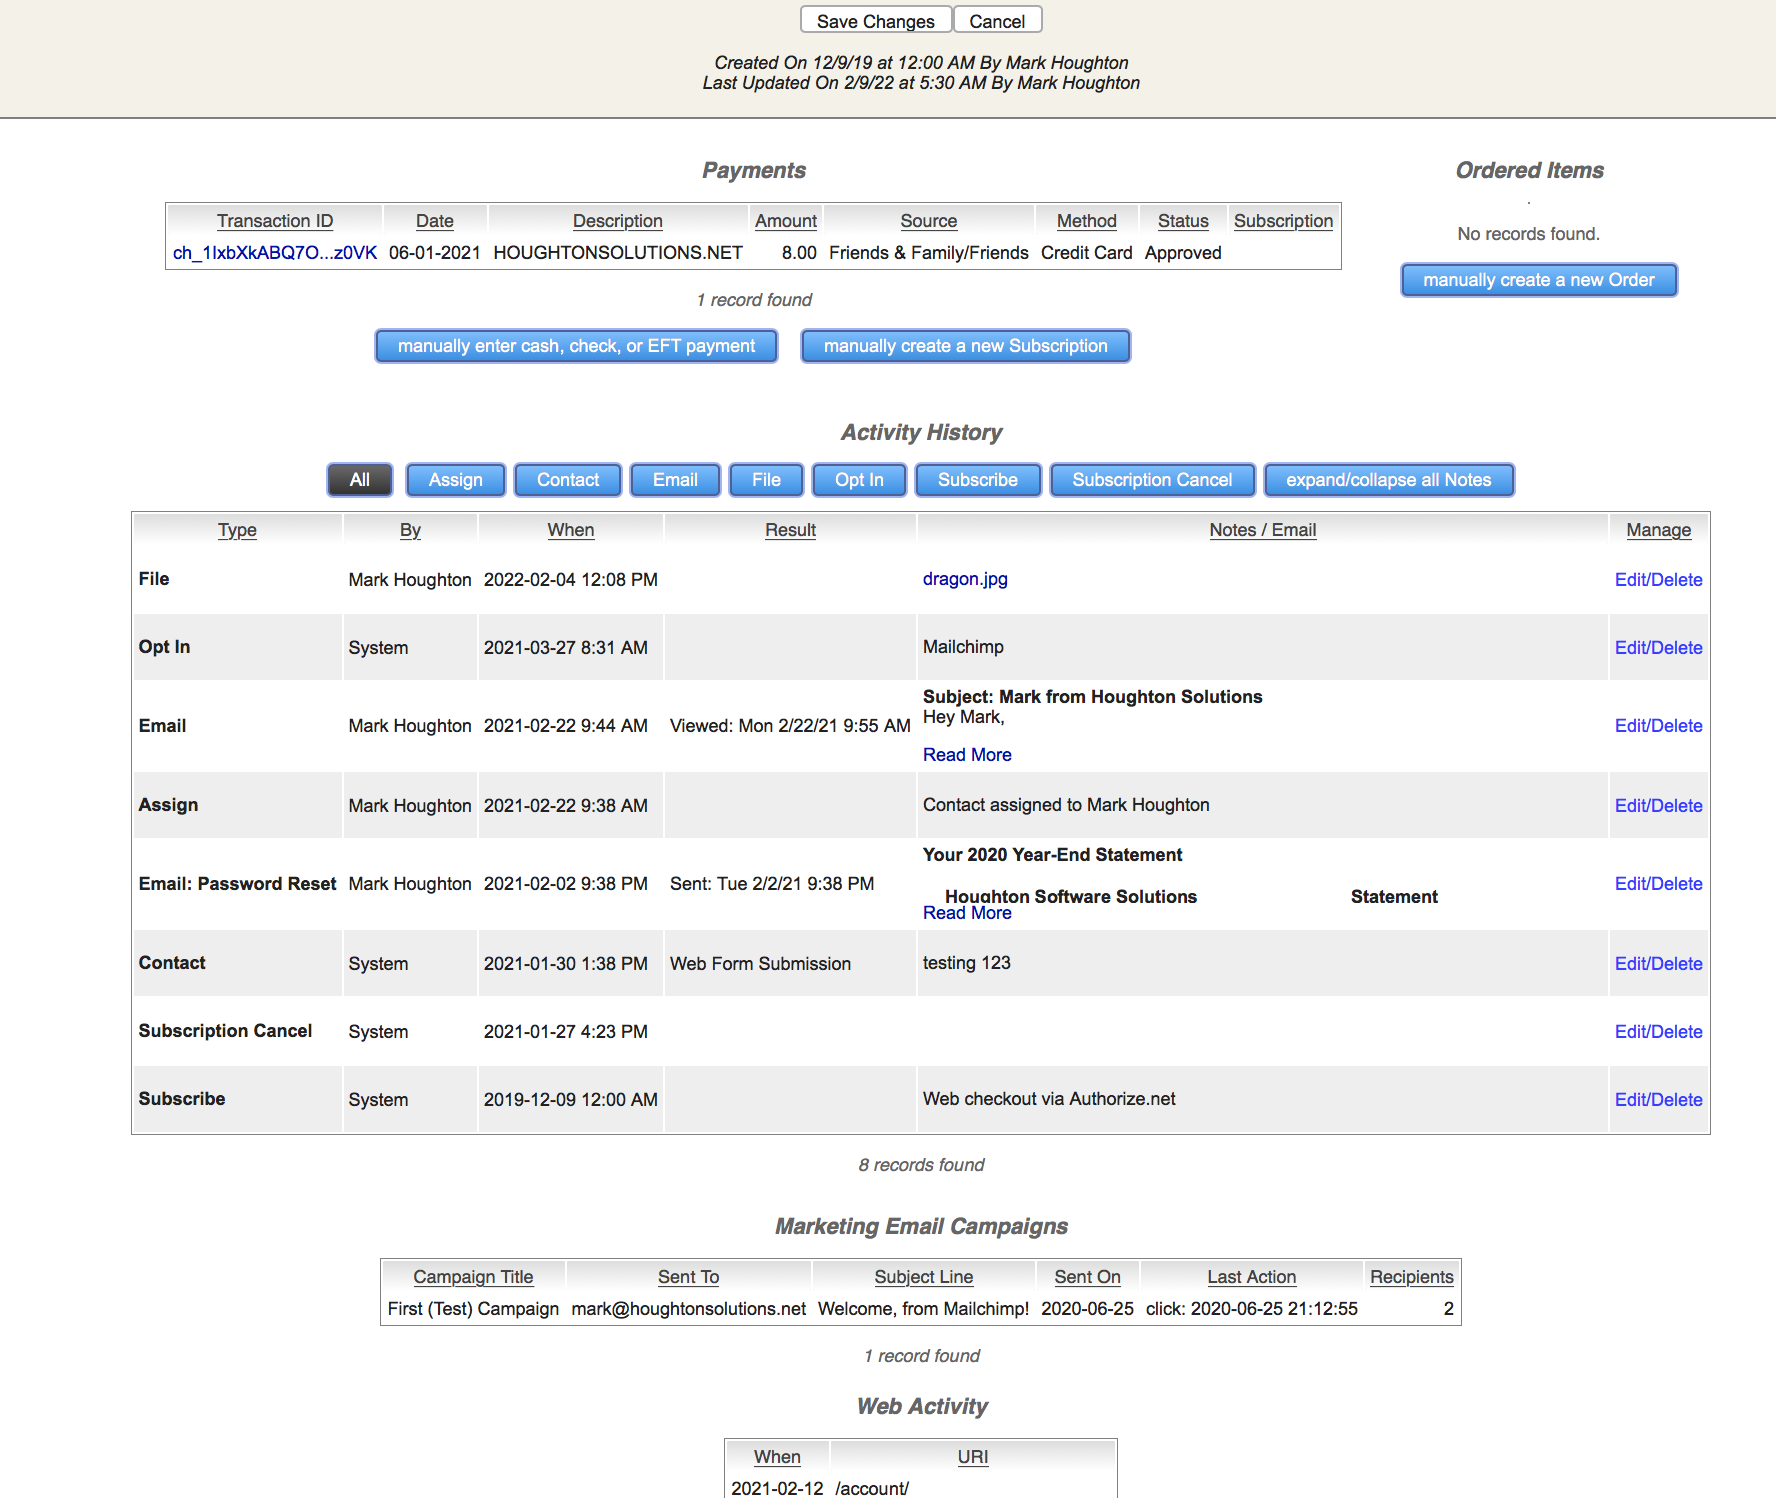
Task: Click Edit/Delete for the Opt In row
Action: tap(1658, 648)
